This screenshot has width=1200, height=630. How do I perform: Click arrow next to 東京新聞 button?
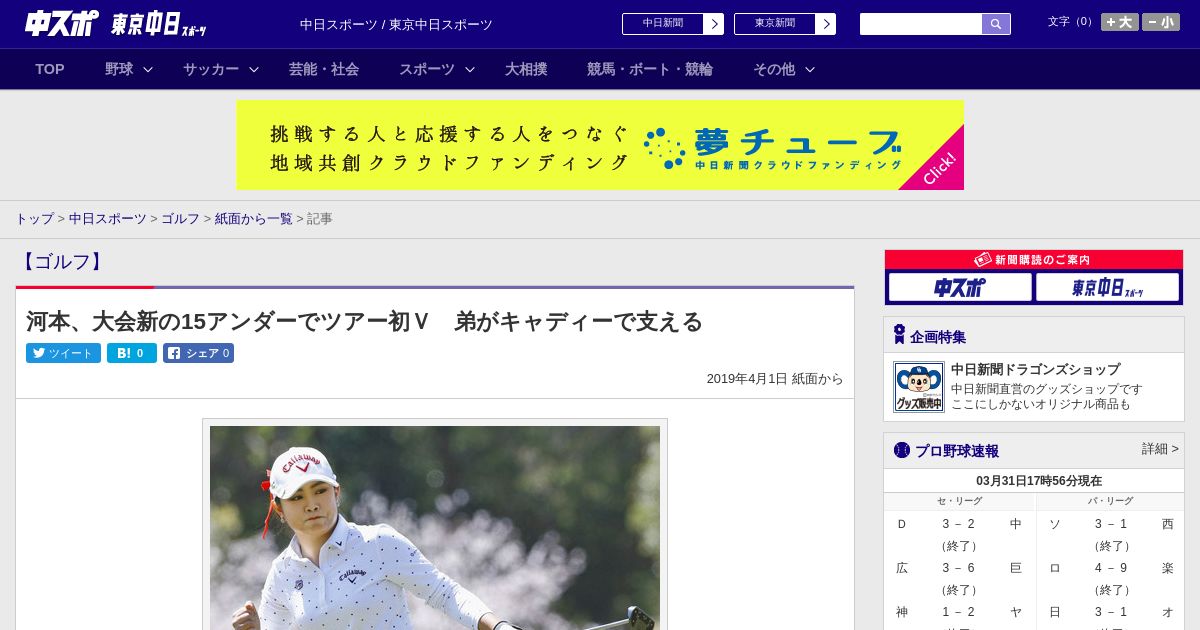click(826, 24)
